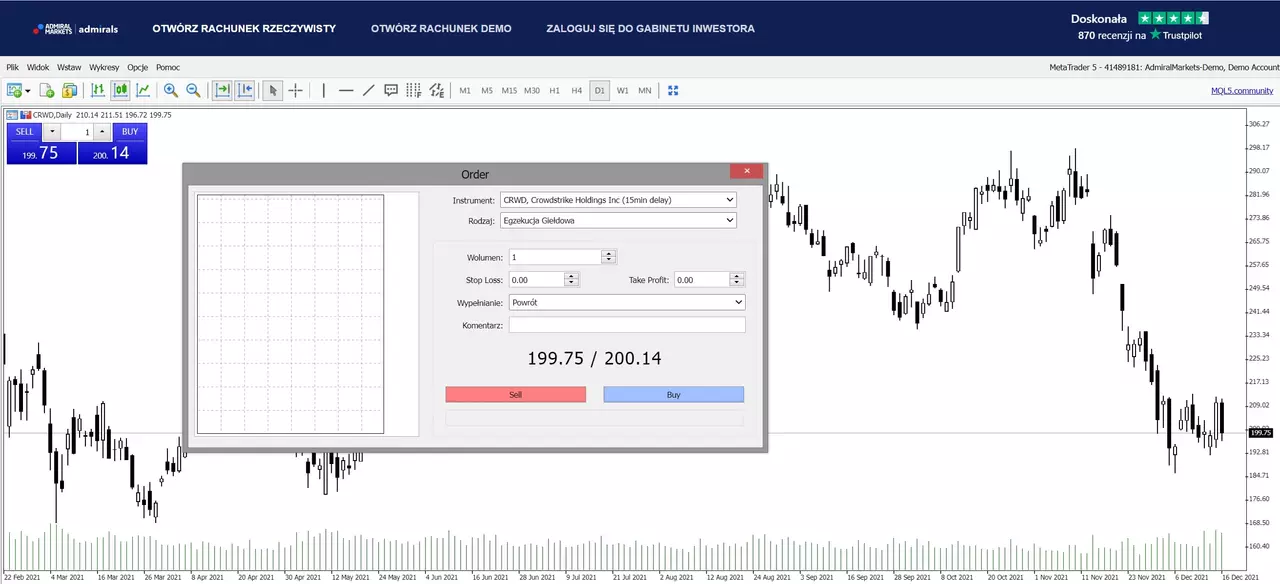Viewport: 1280px width, 584px height.
Task: Toggle chart shift button
Action: [x=245, y=90]
